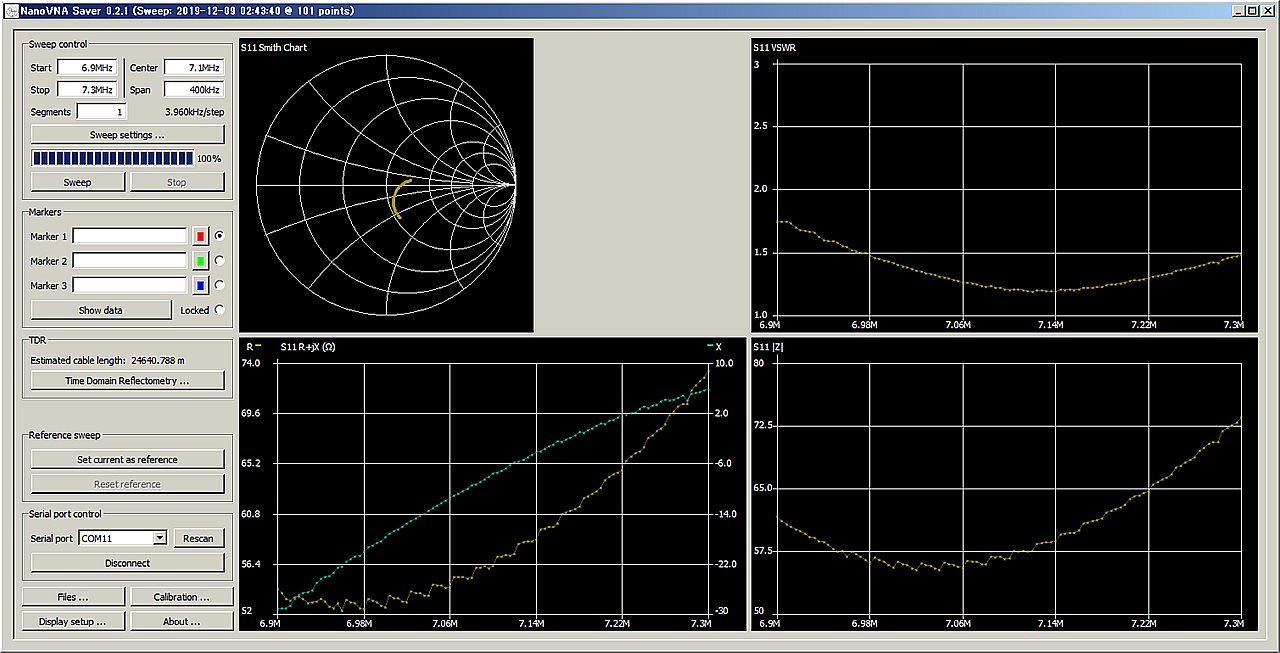Click the Marker 2 frequency field

tap(130, 261)
